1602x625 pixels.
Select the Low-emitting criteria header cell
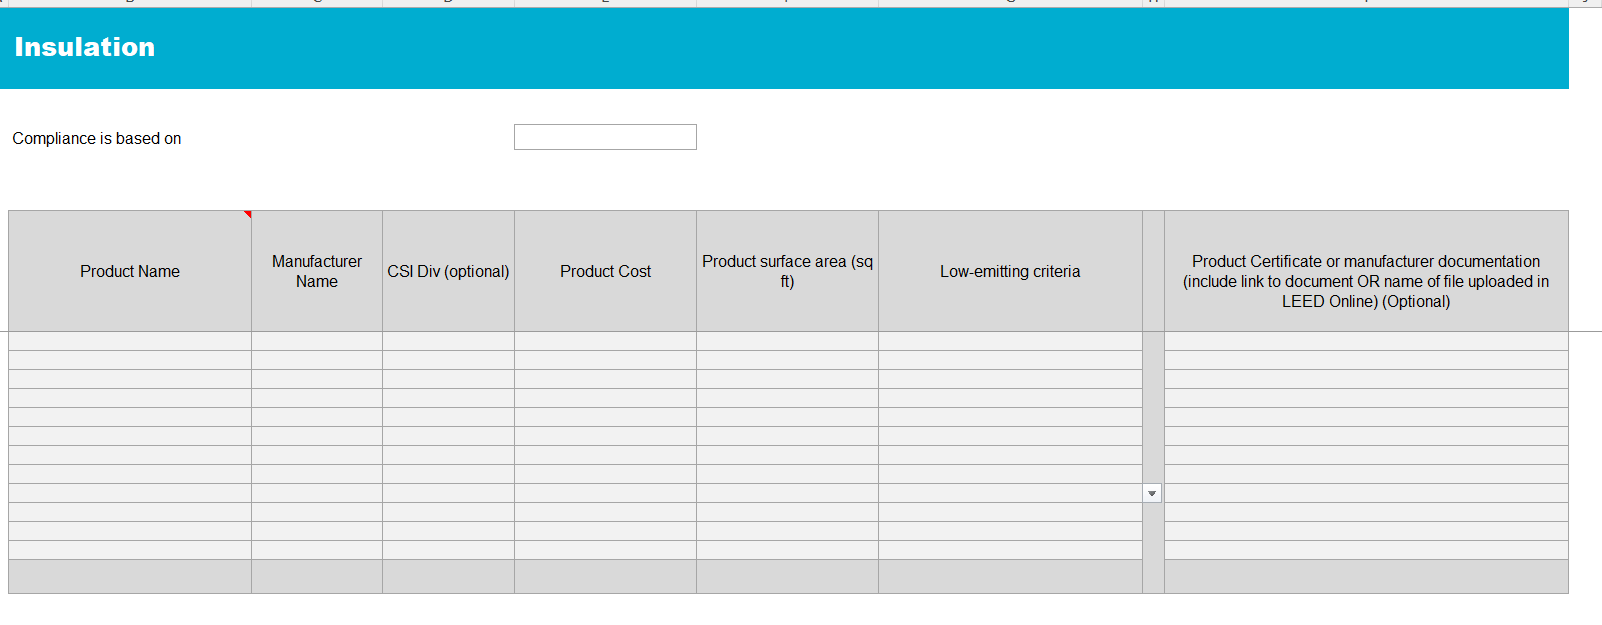click(1010, 271)
